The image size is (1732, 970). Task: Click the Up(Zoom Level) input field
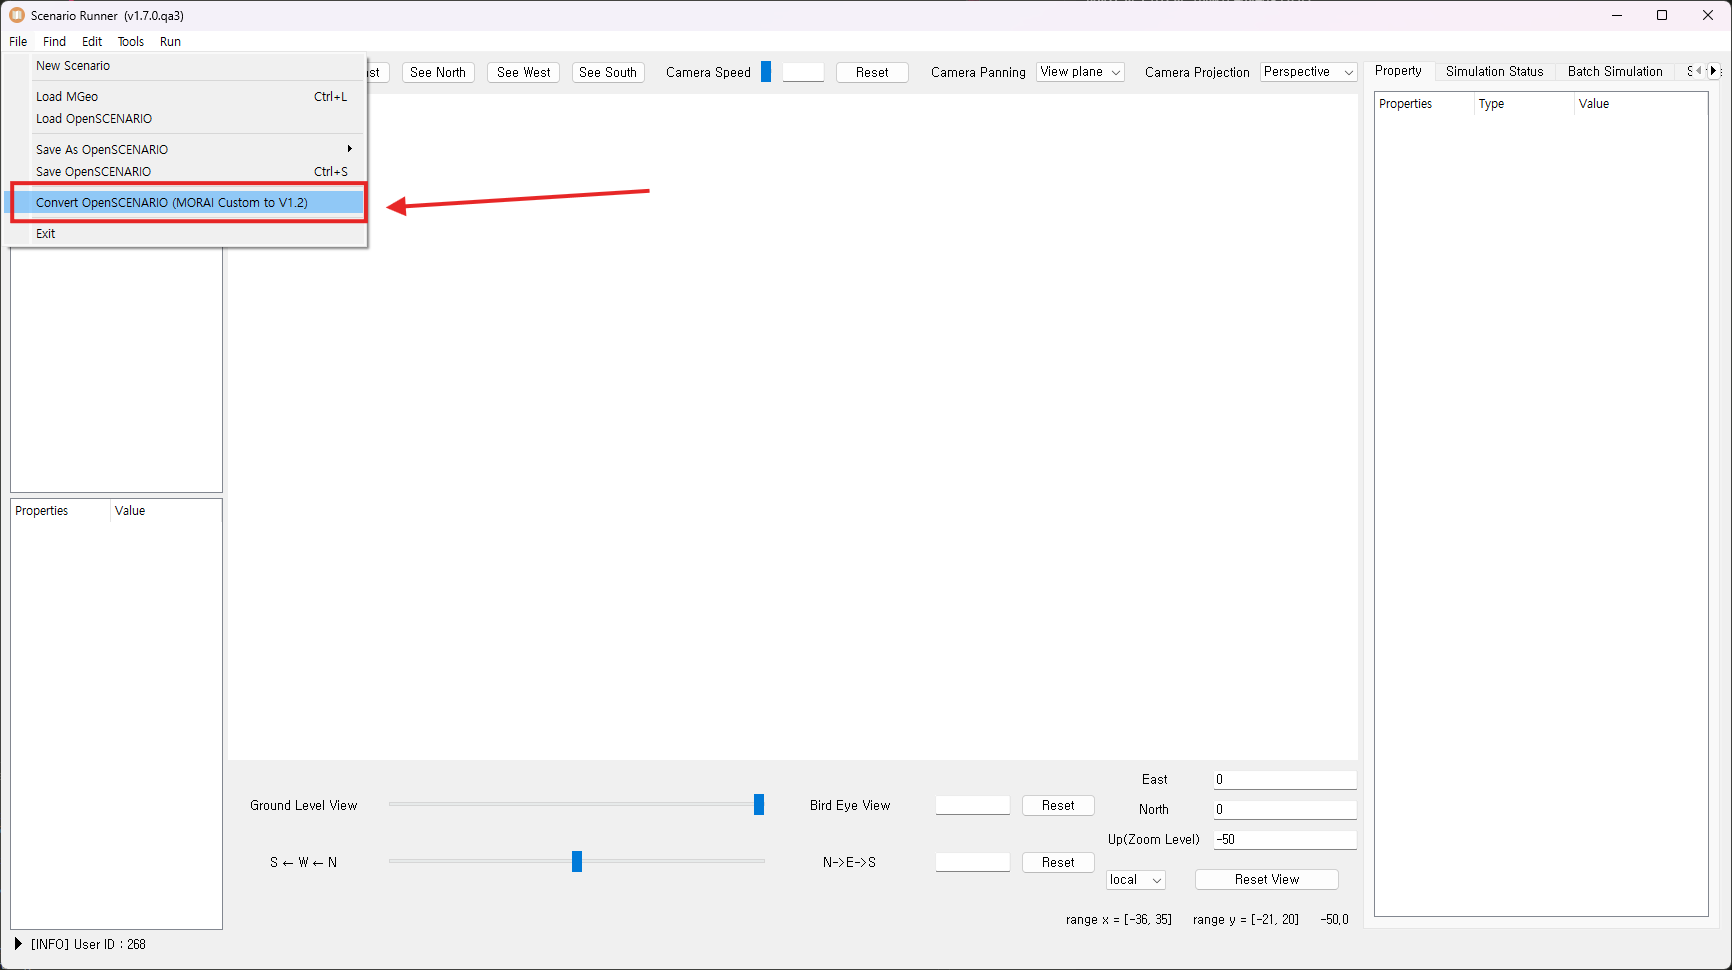point(1284,840)
